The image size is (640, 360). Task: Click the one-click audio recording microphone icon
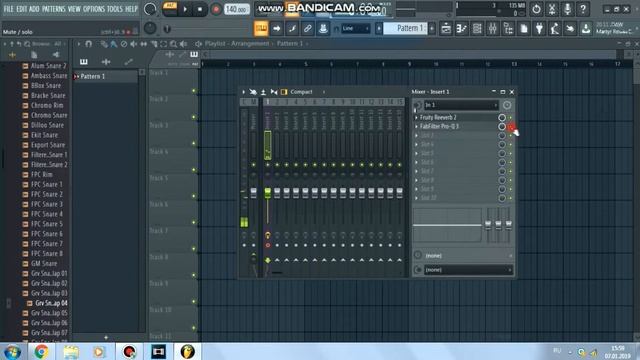567,9
